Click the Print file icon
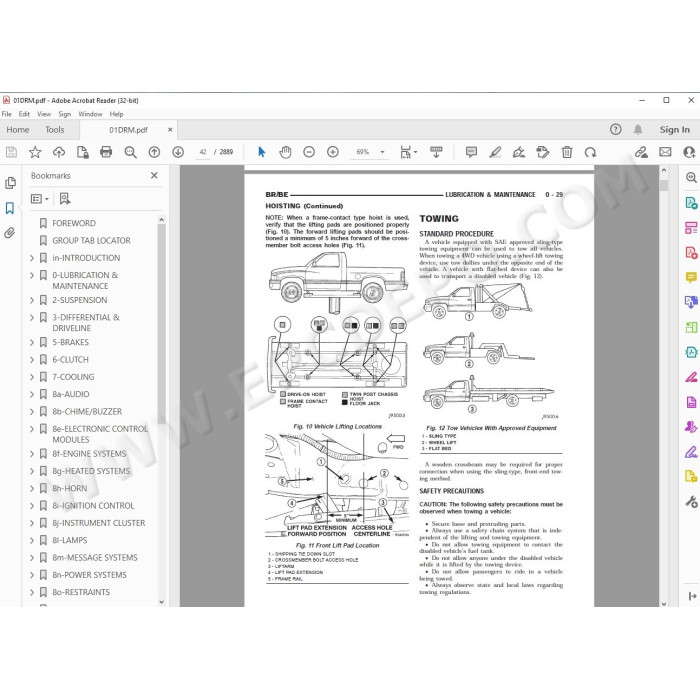The image size is (700, 700). (106, 152)
